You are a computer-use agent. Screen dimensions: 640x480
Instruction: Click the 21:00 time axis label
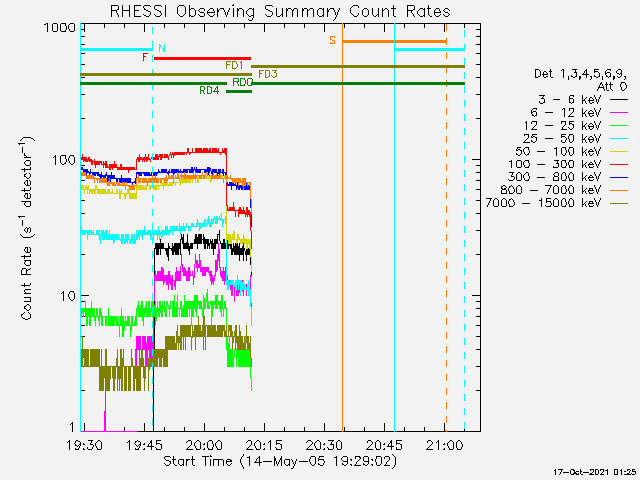pos(444,445)
